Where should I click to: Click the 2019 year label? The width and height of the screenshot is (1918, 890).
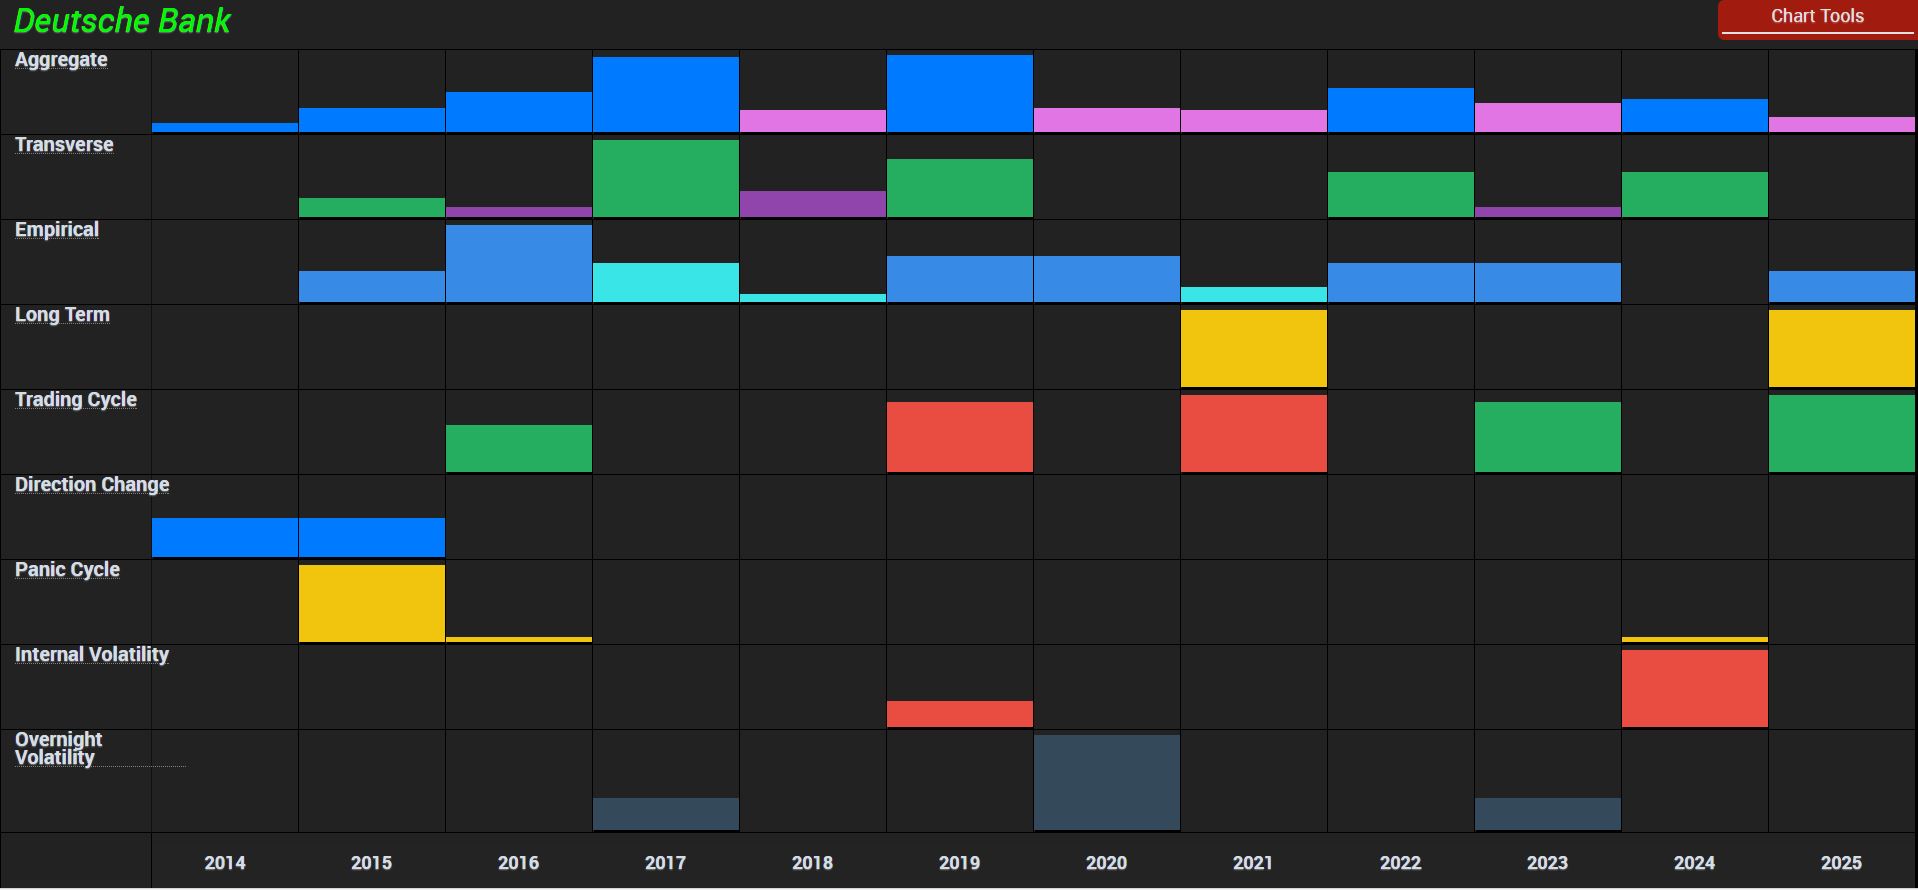click(959, 863)
